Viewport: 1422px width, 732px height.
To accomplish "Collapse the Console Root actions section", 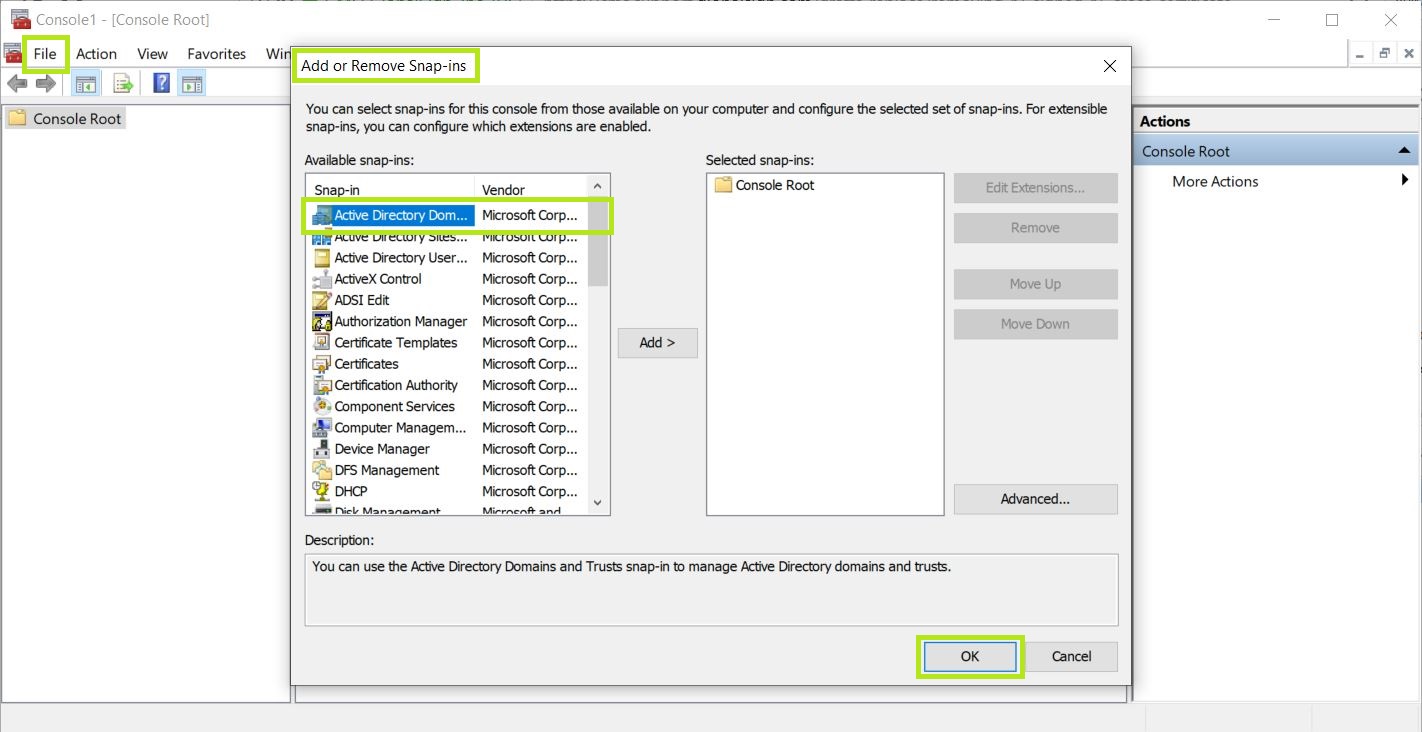I will [1405, 151].
